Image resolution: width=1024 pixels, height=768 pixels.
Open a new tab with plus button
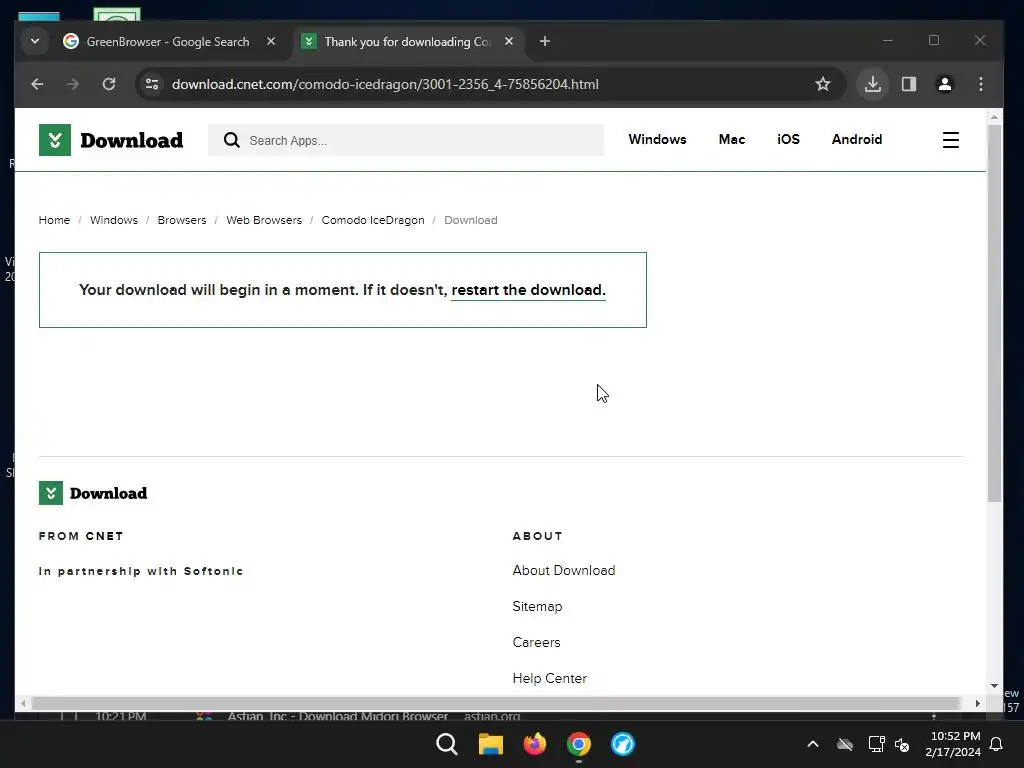pos(545,41)
